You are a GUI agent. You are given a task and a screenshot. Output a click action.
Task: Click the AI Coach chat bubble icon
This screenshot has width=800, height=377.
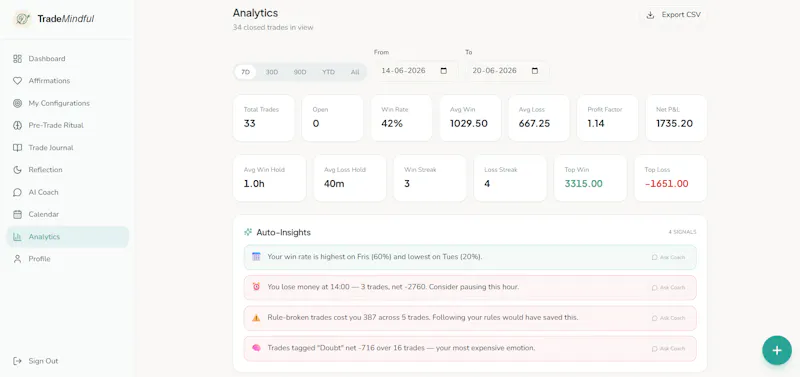tap(17, 192)
